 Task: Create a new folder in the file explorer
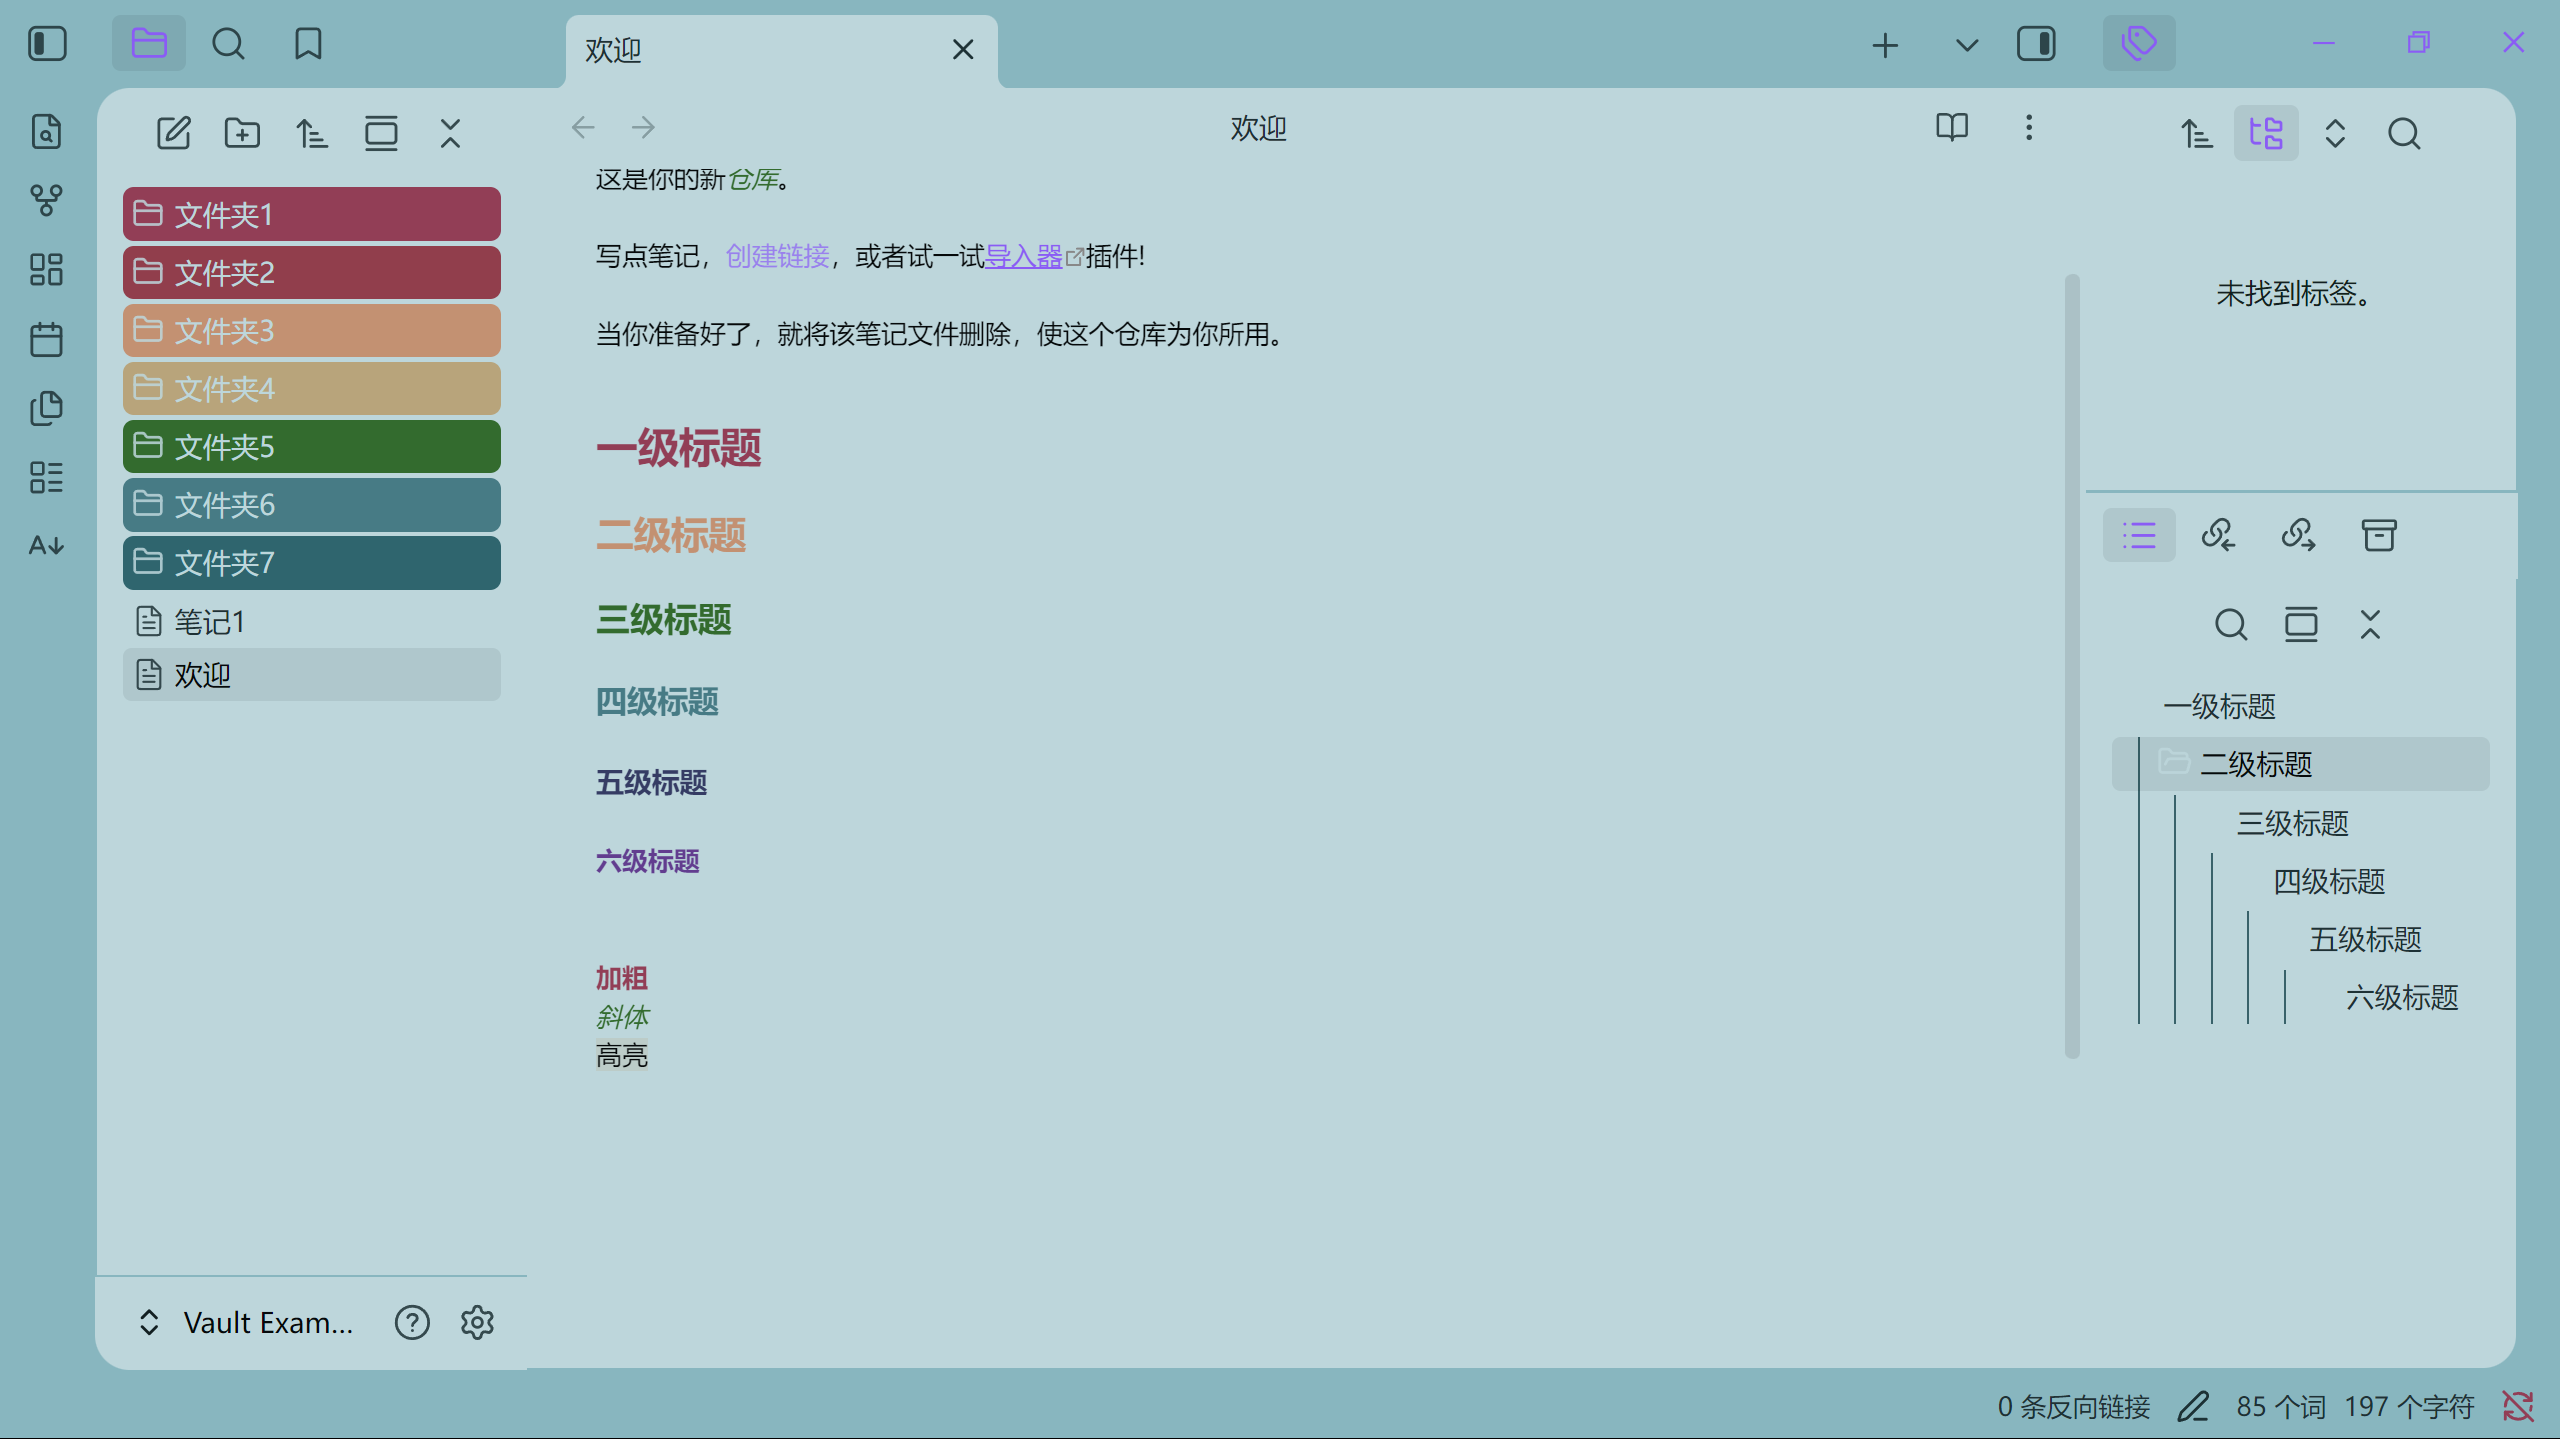(x=242, y=133)
